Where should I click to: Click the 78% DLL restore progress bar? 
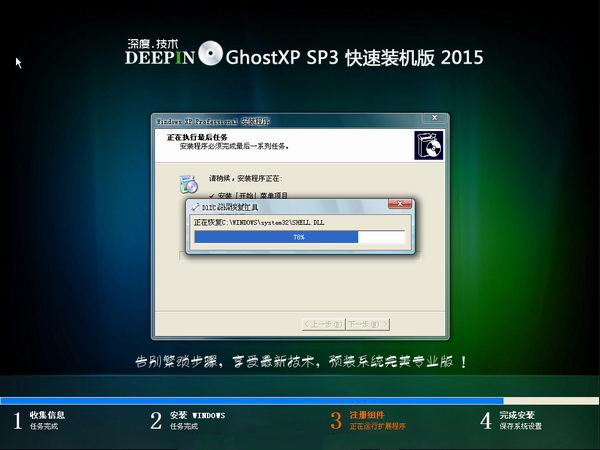click(x=299, y=237)
